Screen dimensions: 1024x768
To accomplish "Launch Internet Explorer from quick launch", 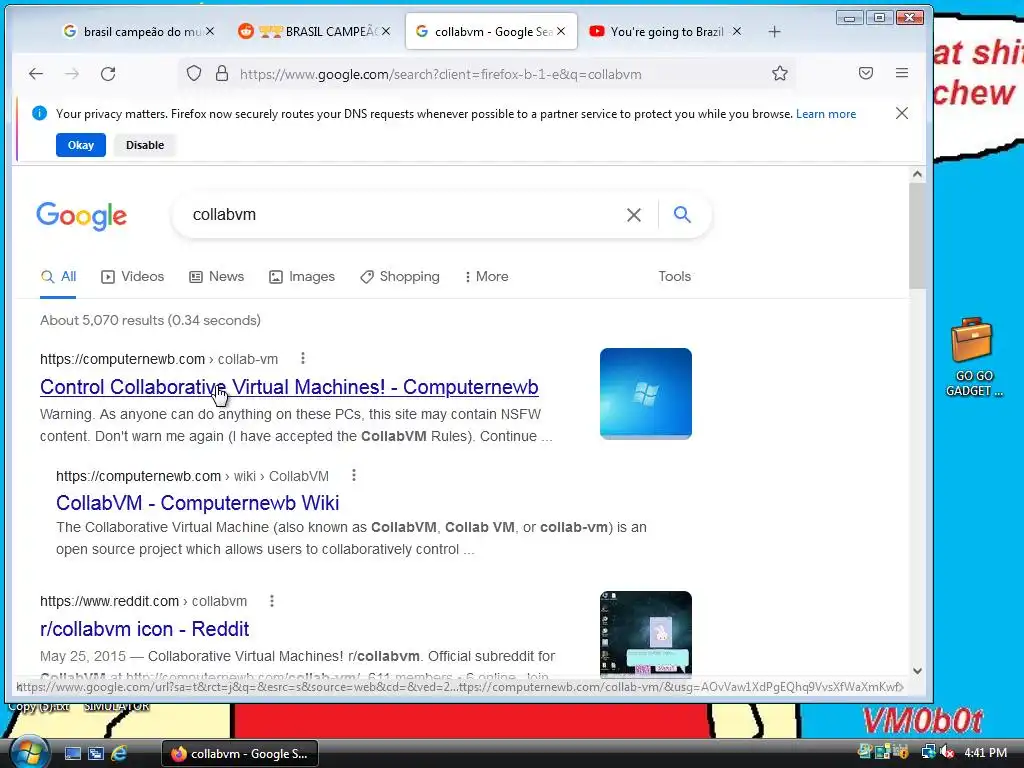I will 120,753.
